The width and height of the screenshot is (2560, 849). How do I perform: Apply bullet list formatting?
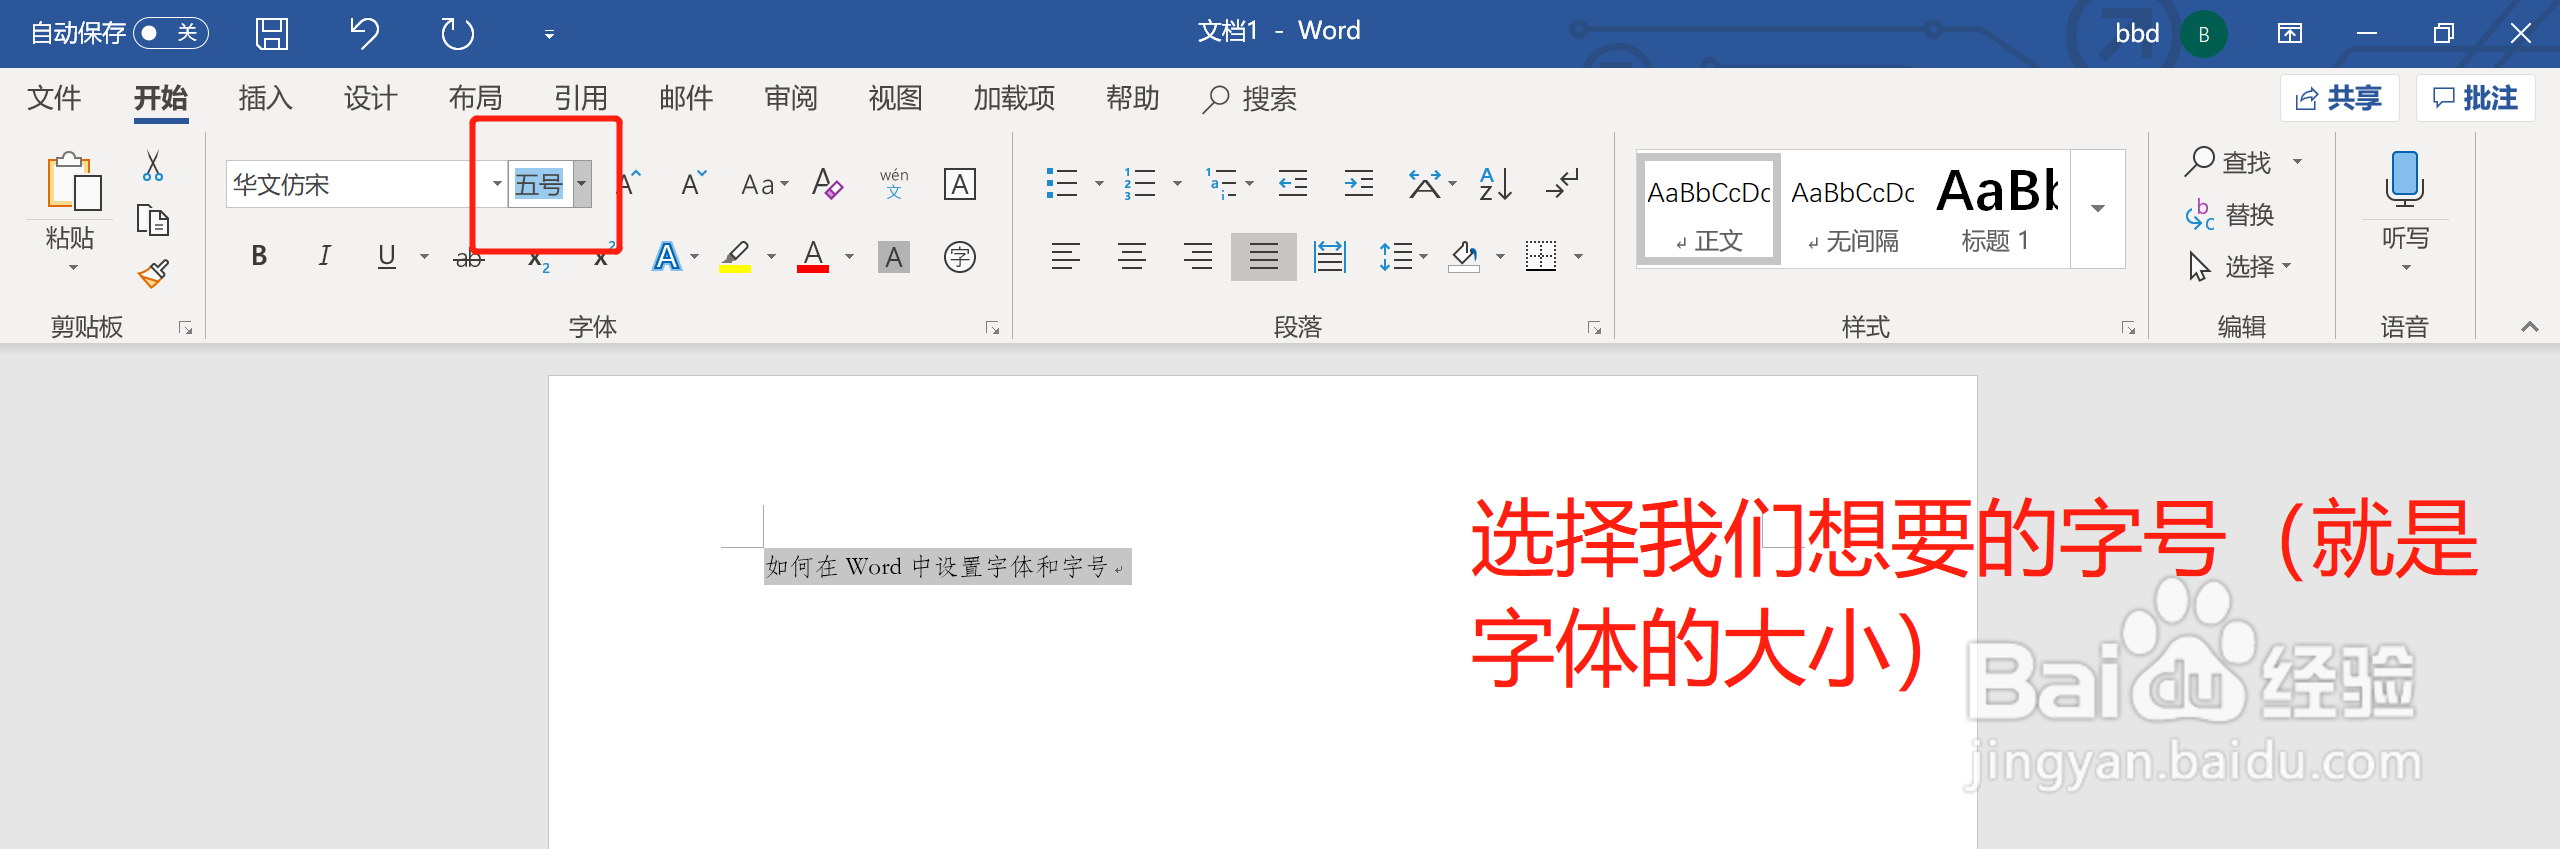click(1062, 183)
